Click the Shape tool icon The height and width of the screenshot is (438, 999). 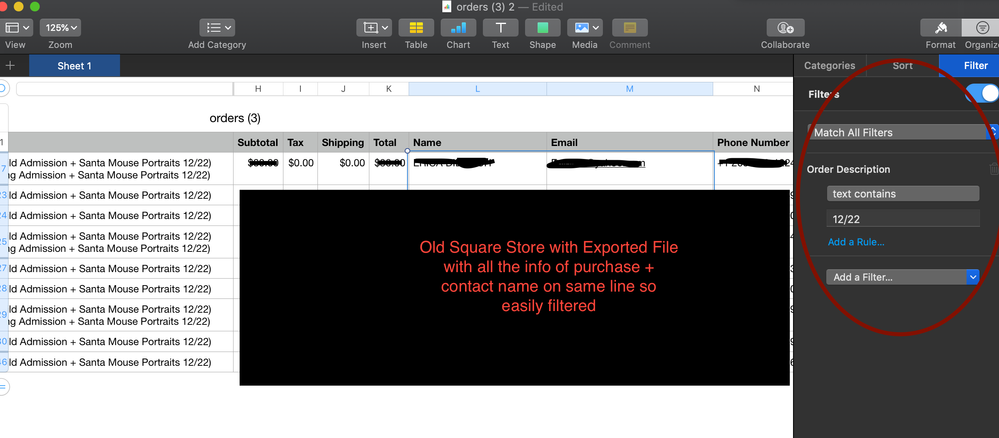click(542, 28)
